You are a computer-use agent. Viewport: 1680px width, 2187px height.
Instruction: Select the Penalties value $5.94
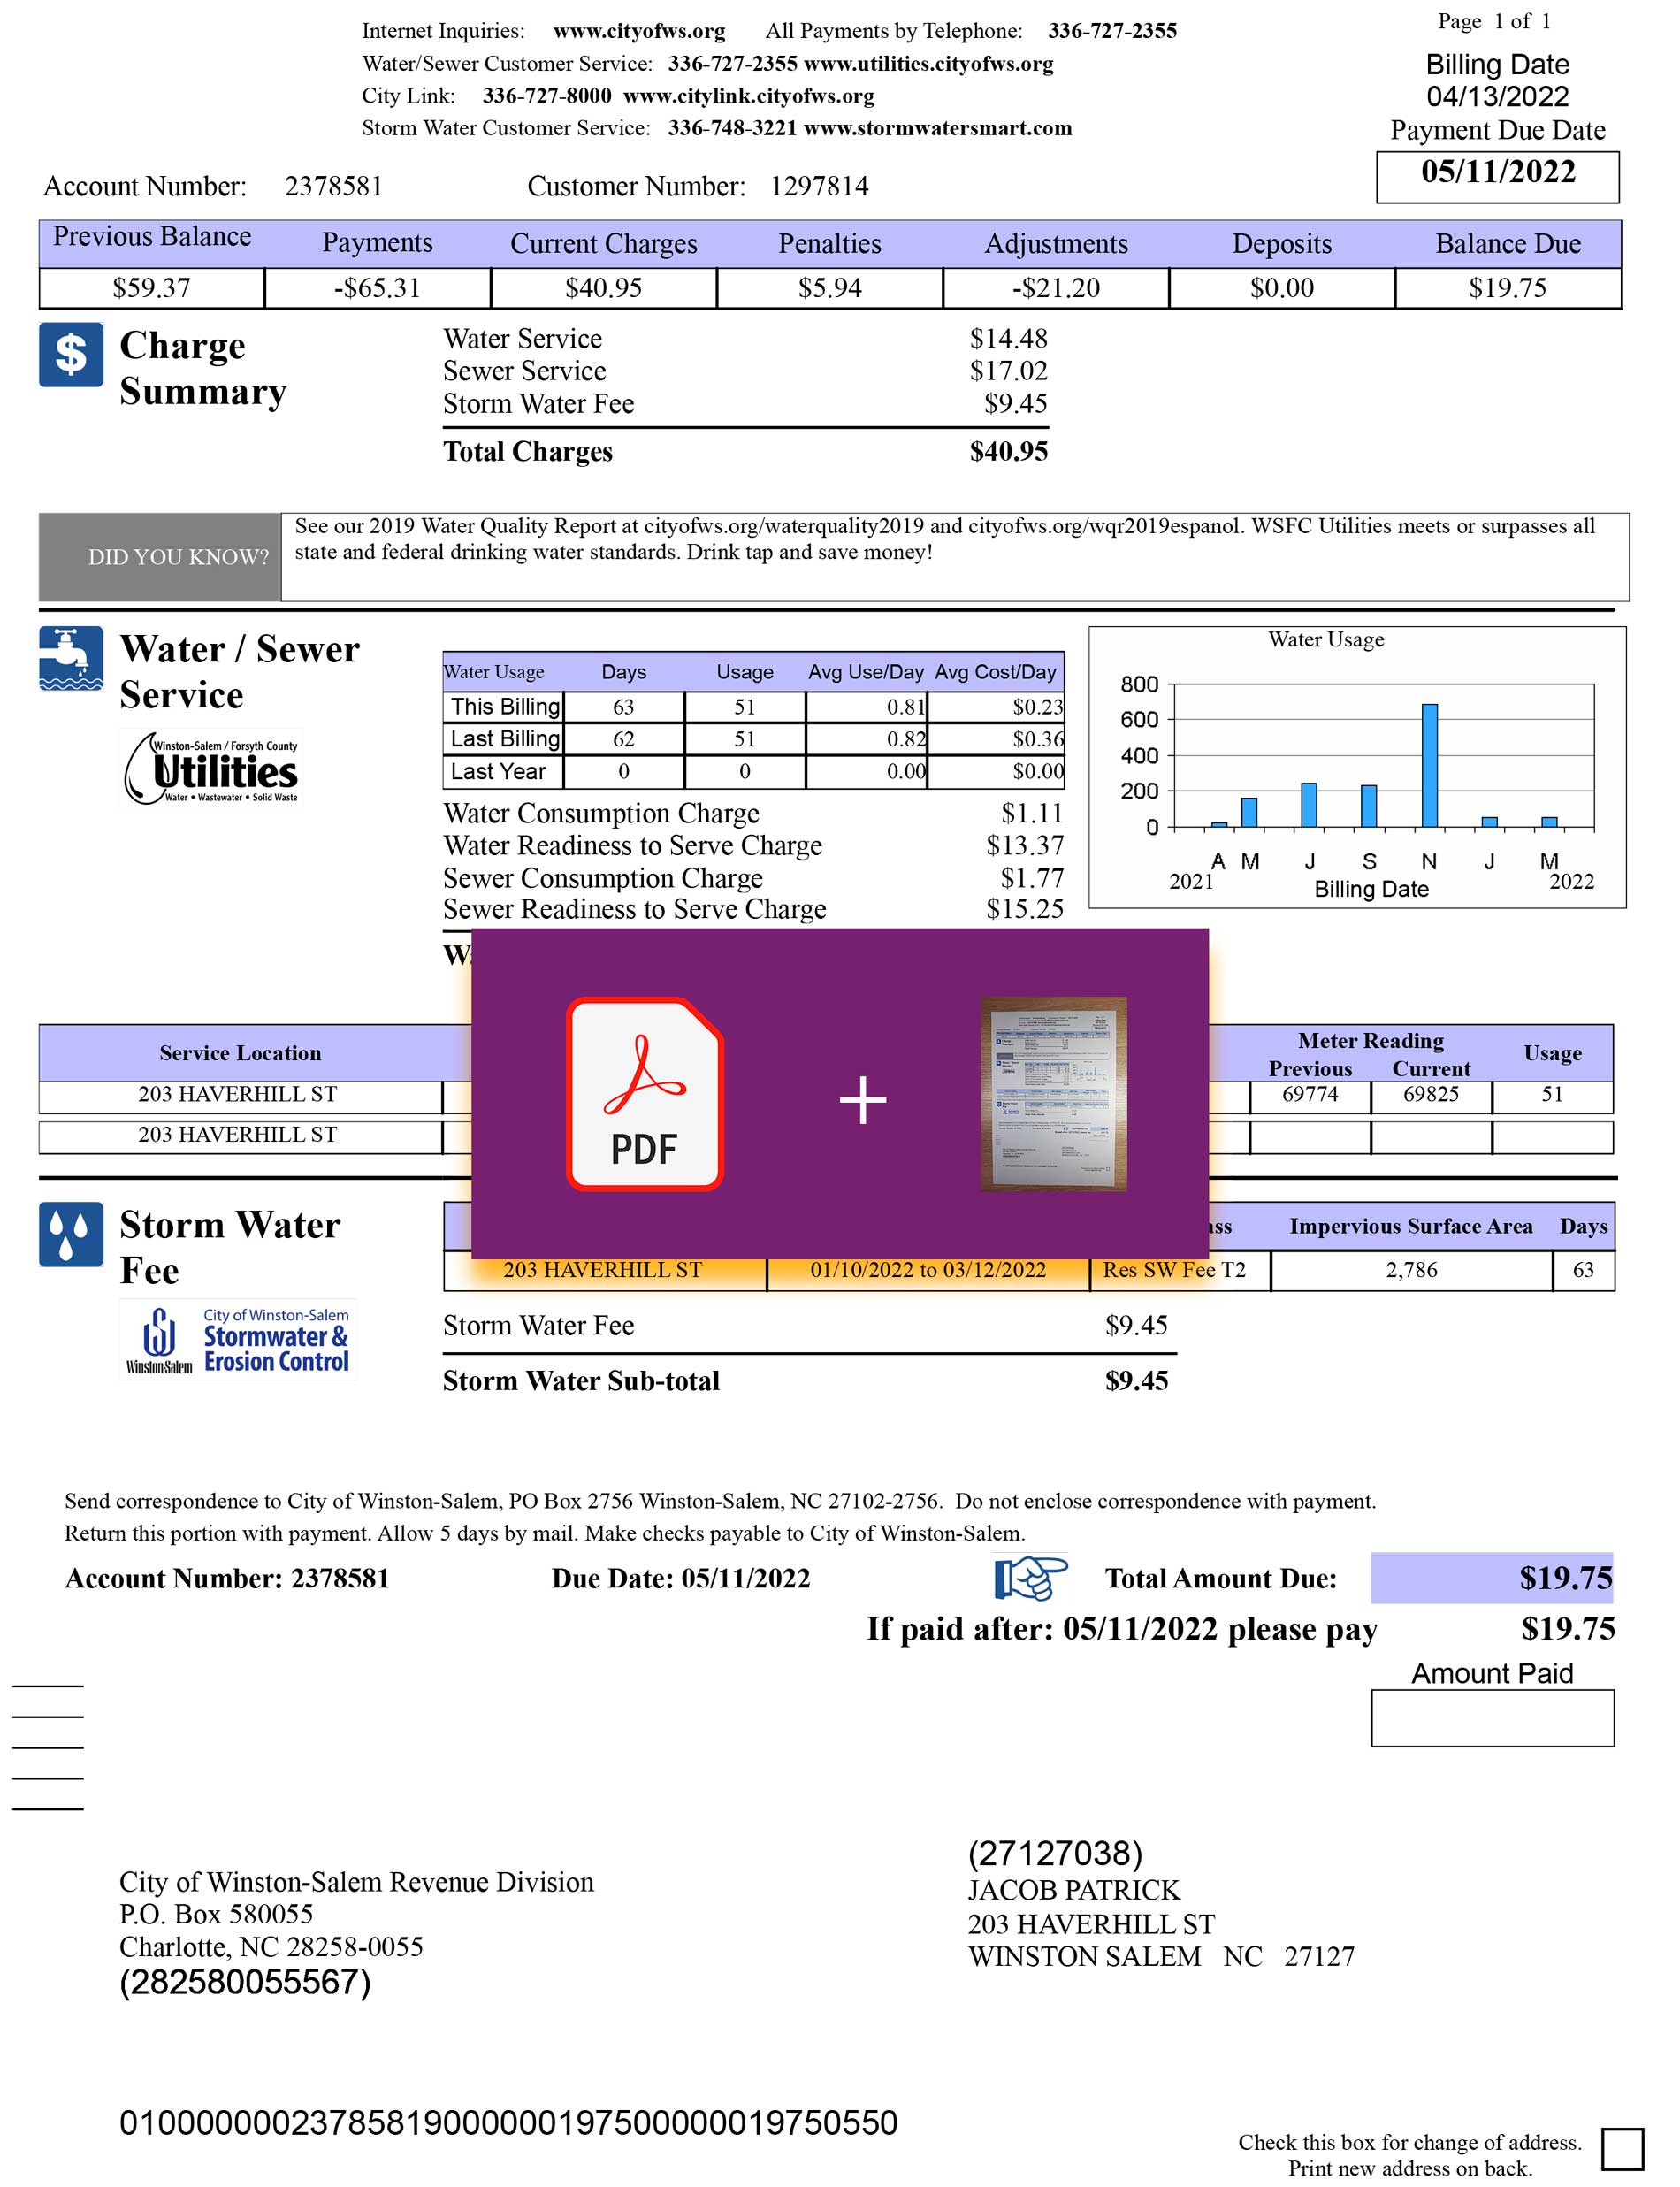(x=830, y=288)
